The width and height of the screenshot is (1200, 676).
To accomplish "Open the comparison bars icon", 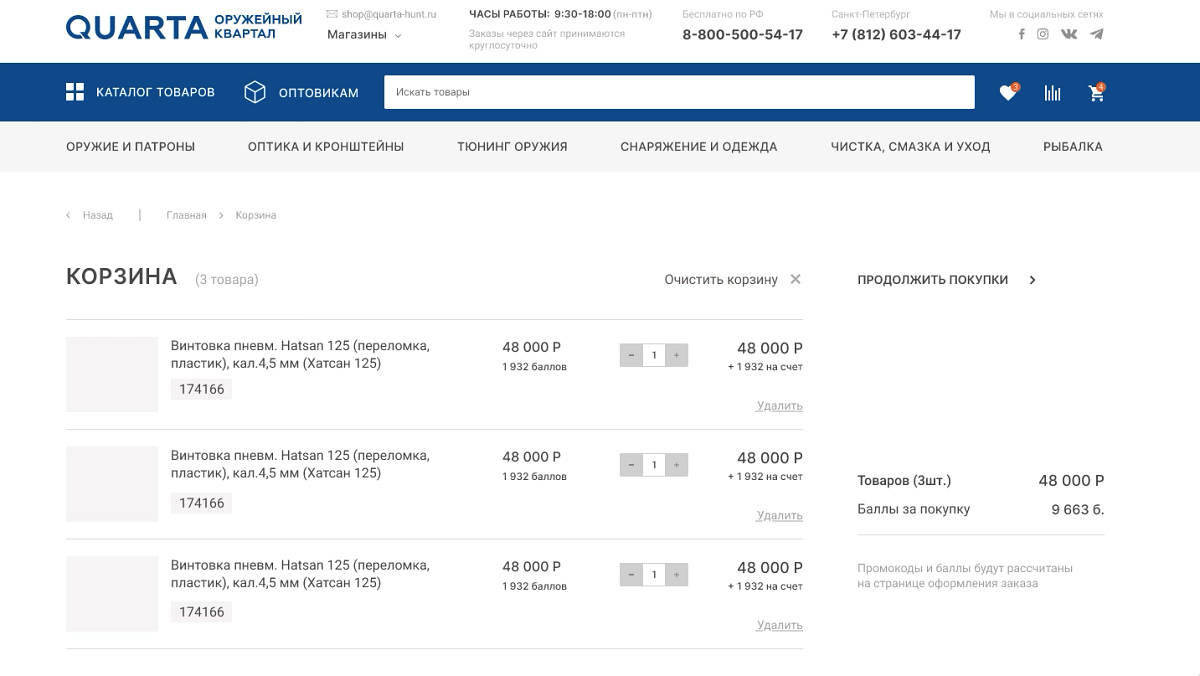I will click(1053, 93).
